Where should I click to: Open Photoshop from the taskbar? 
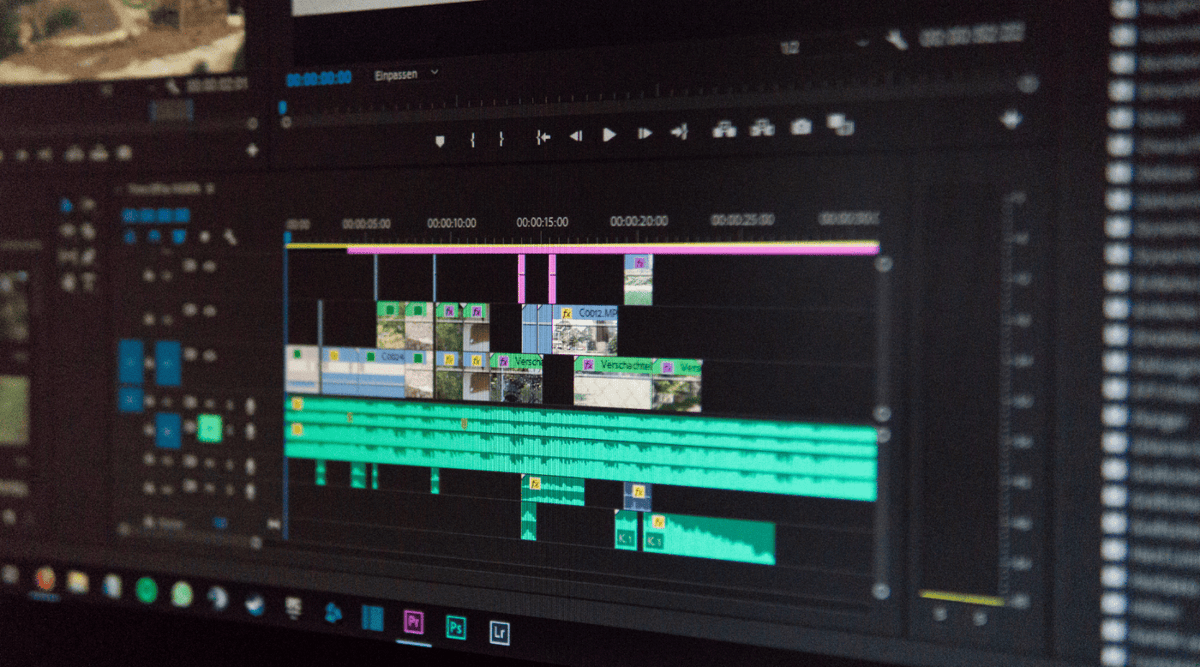coord(456,627)
